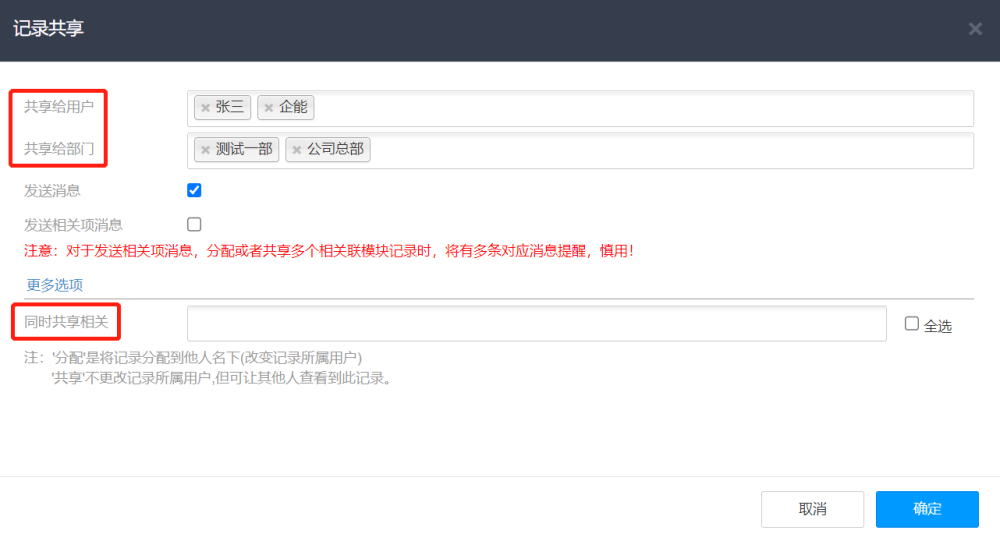
Task: Click the '分配' explanation note line
Action: click(193, 358)
